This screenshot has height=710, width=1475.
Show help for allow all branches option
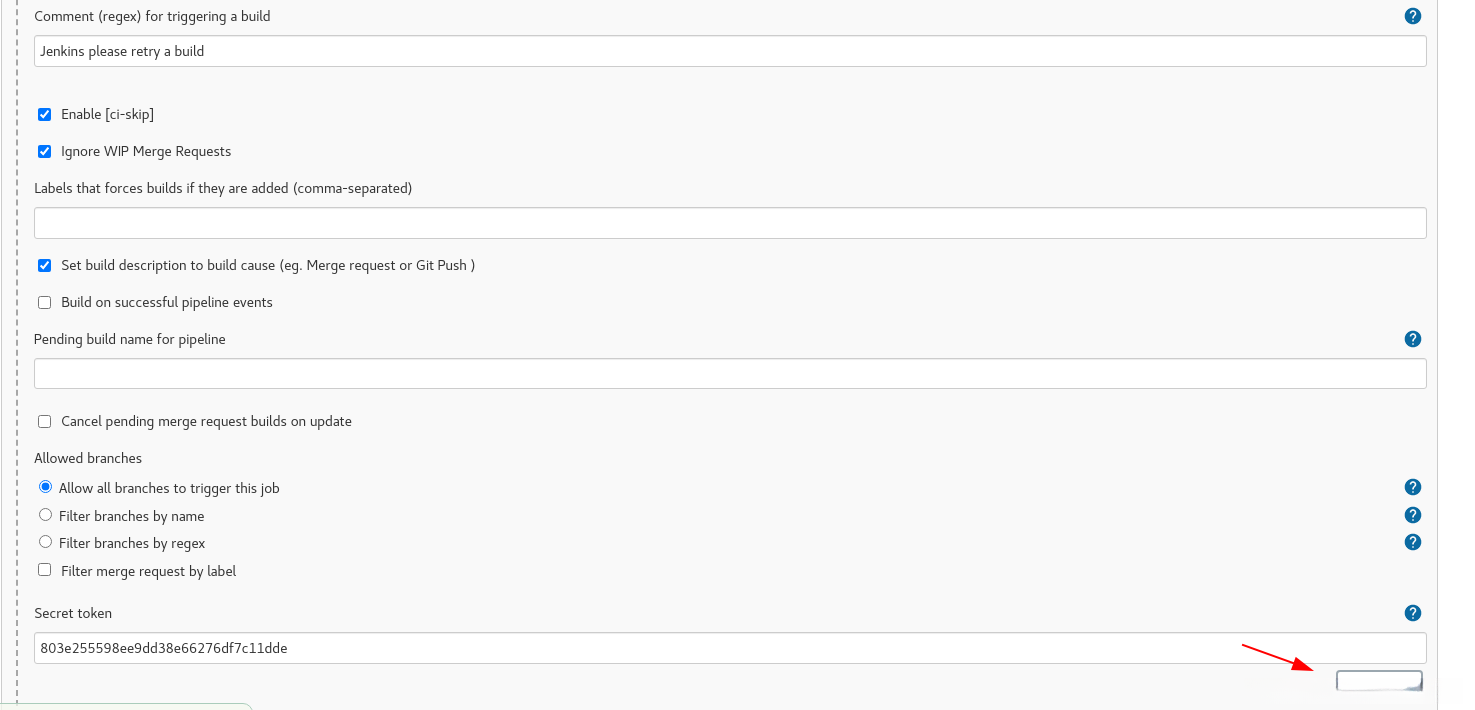pyautogui.click(x=1413, y=487)
